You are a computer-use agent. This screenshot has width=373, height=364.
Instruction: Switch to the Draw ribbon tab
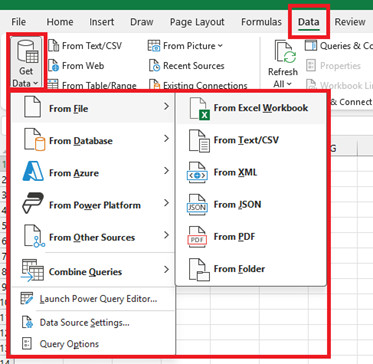[x=142, y=22]
